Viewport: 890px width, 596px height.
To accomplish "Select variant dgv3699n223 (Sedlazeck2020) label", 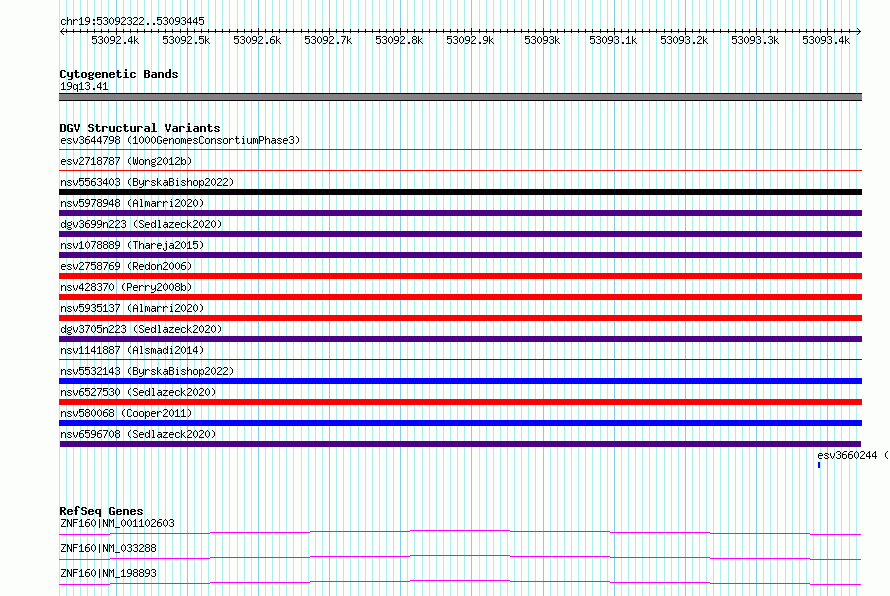I will [x=141, y=224].
